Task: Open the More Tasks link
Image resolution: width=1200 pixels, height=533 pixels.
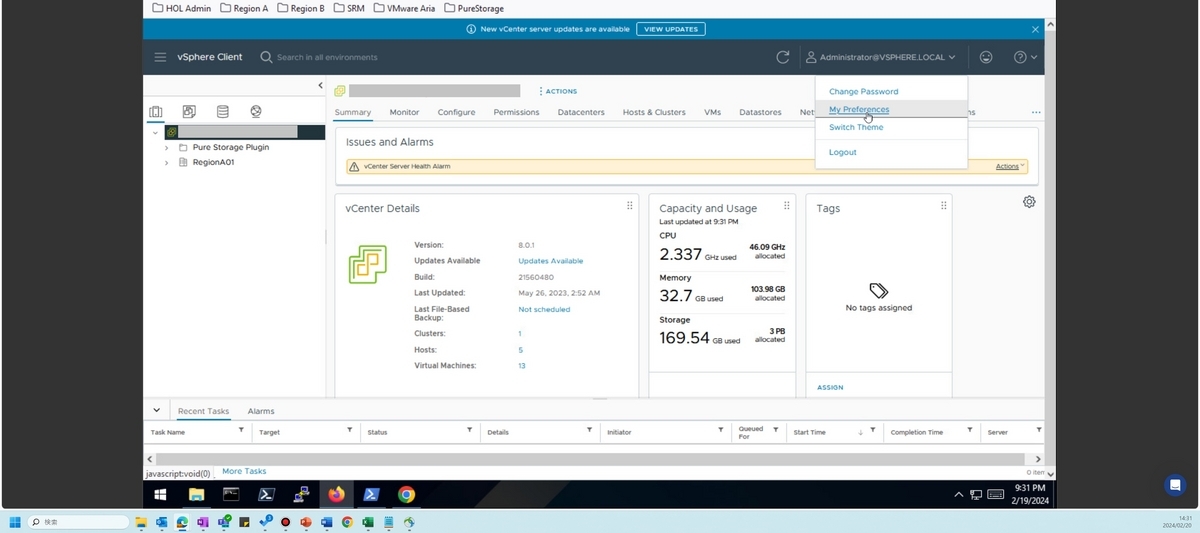Action: click(x=244, y=471)
